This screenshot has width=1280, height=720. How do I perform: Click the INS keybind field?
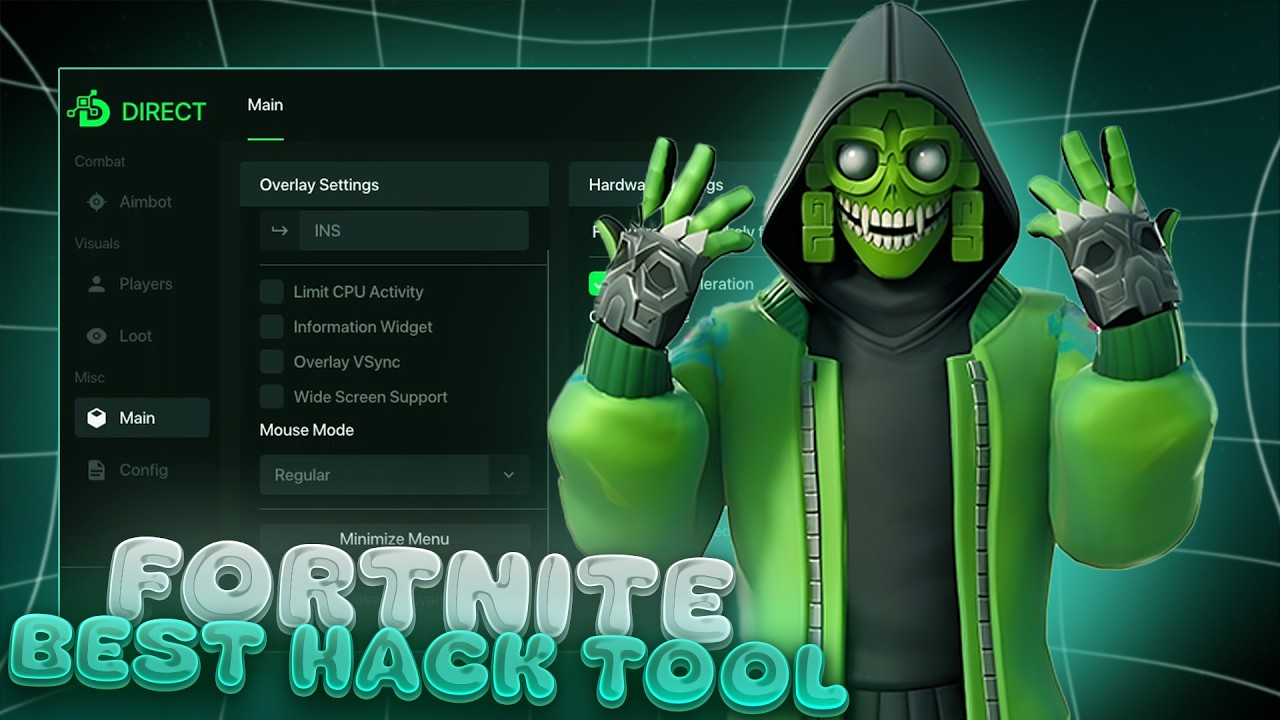[414, 231]
